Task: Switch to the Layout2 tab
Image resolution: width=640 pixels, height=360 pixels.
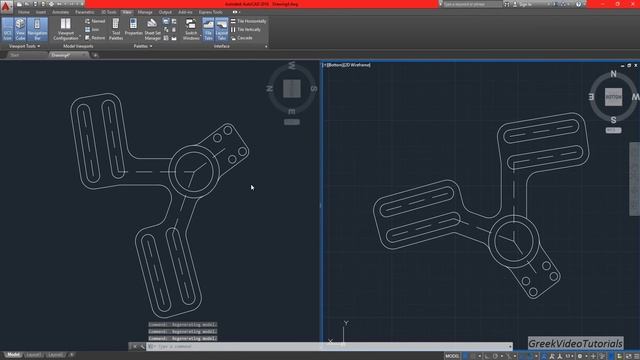Action: [56, 355]
